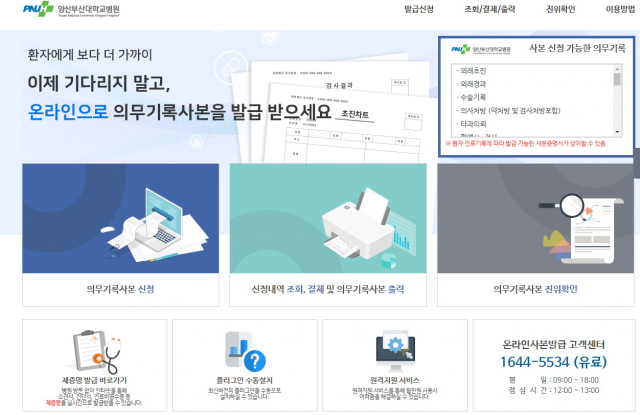Open 플러그인 수동설치 link
This screenshot has width=640, height=415.
[x=247, y=380]
